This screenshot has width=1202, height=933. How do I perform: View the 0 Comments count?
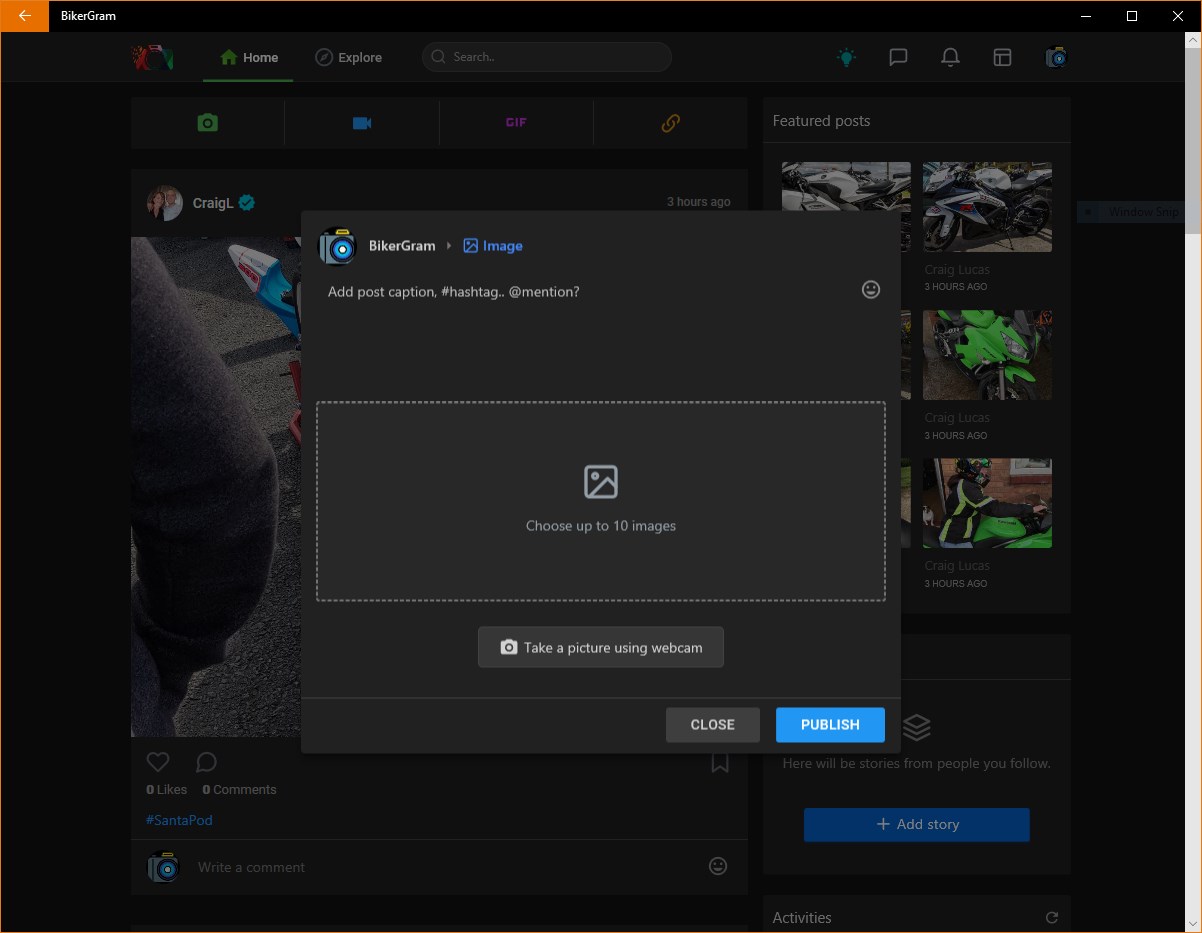point(239,790)
